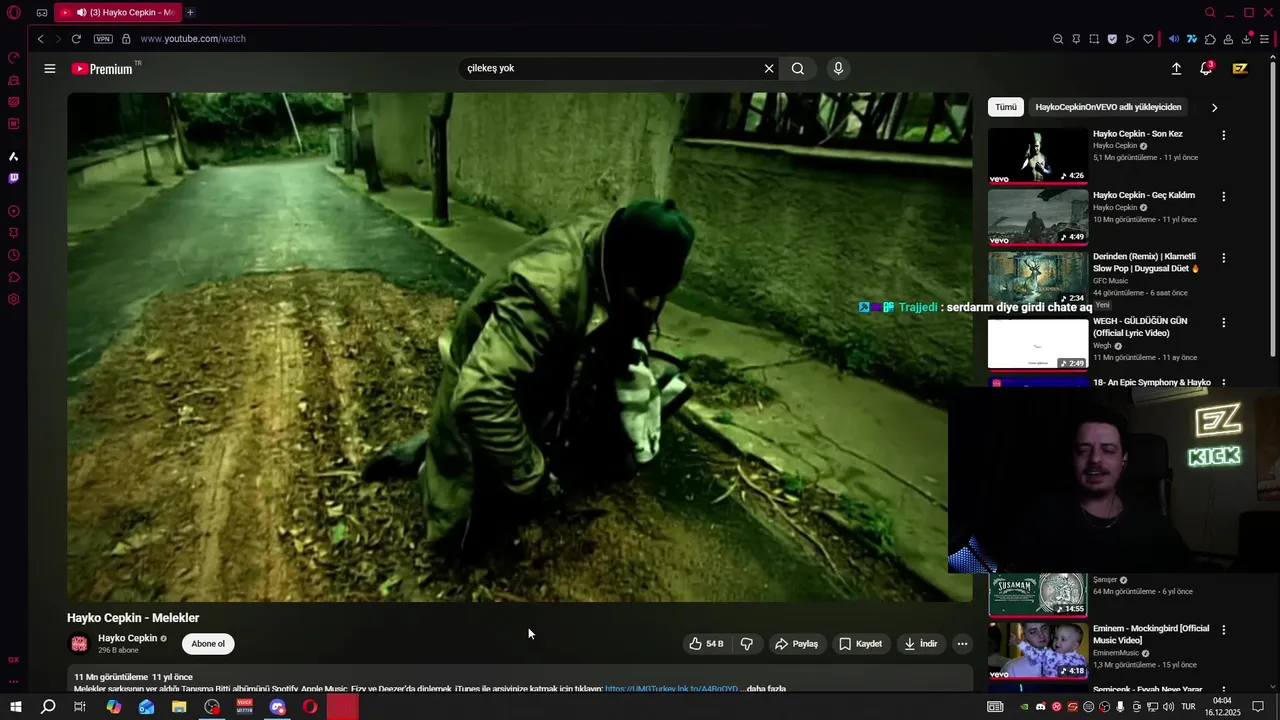The image size is (1280, 720).
Task: Open Easy Setup sliders icon
Action: (1265, 39)
